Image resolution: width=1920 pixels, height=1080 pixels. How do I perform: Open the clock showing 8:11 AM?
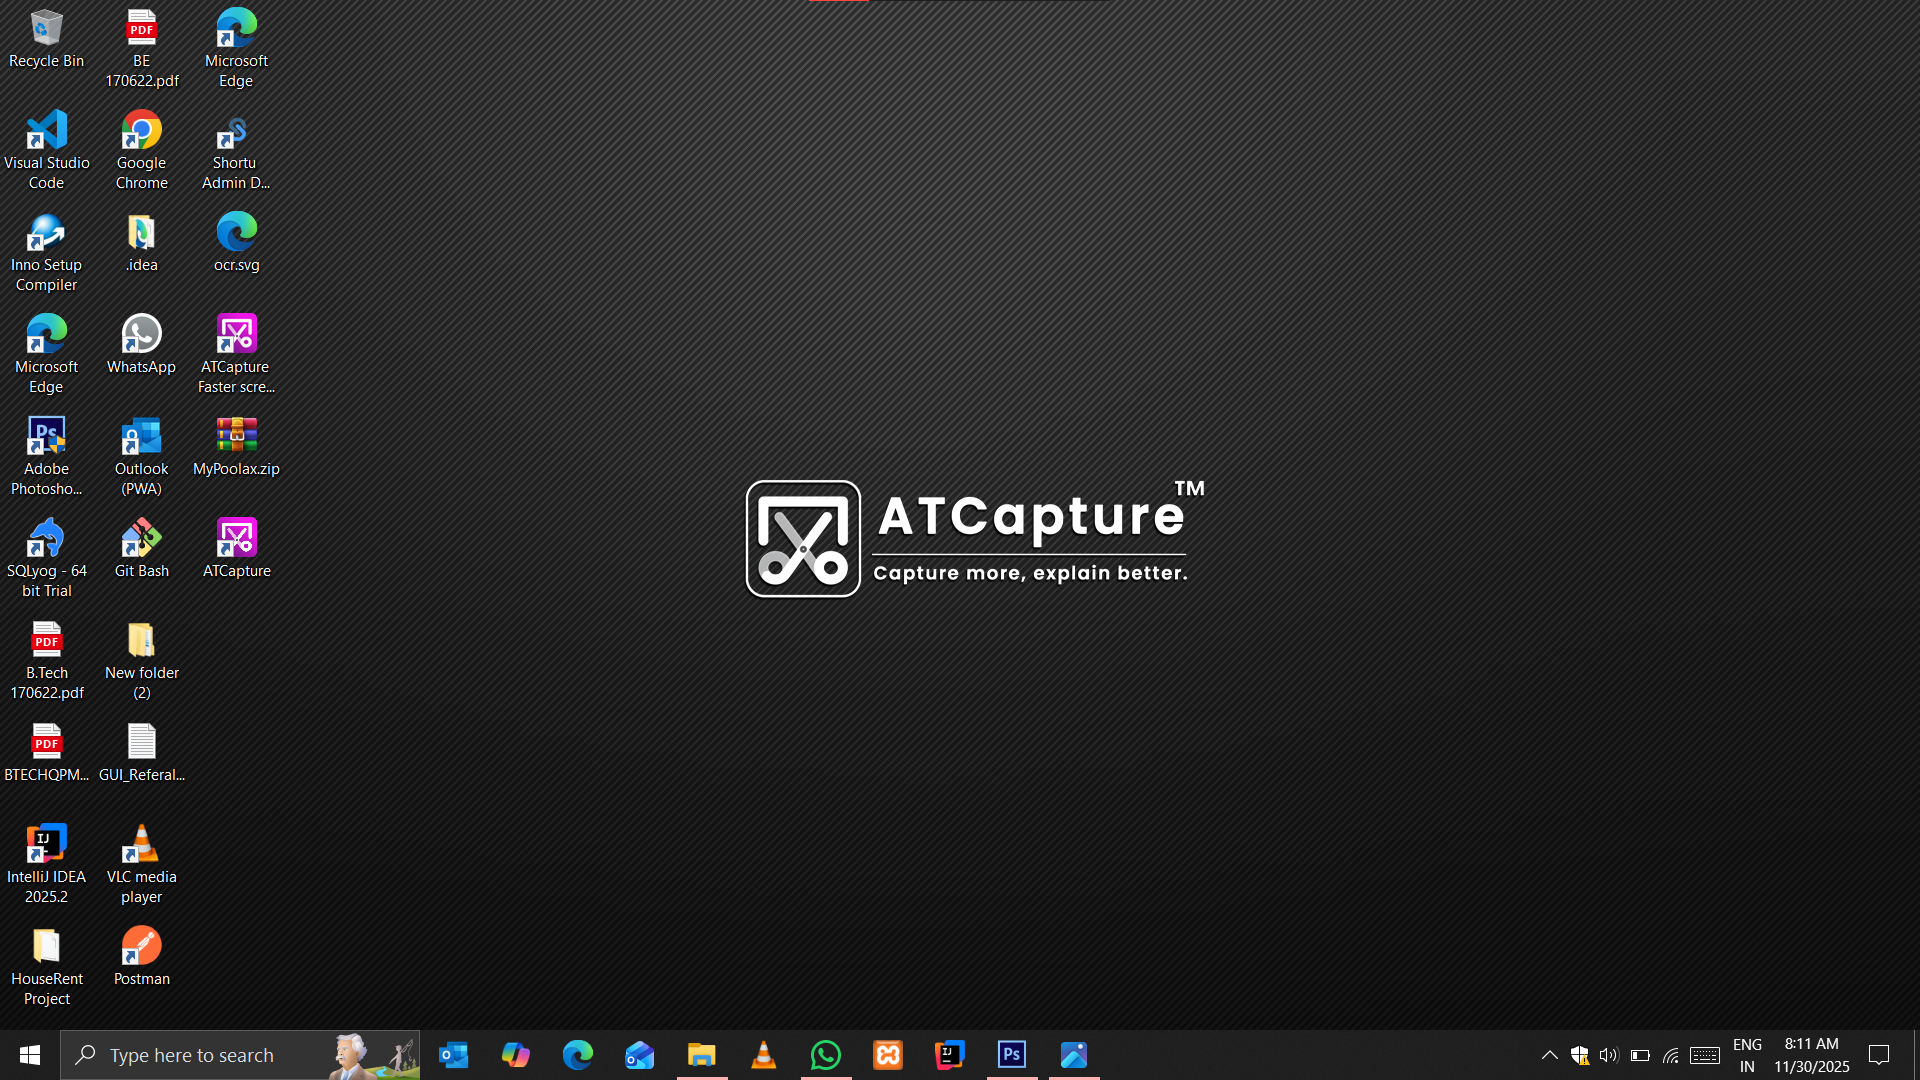pos(1812,1055)
